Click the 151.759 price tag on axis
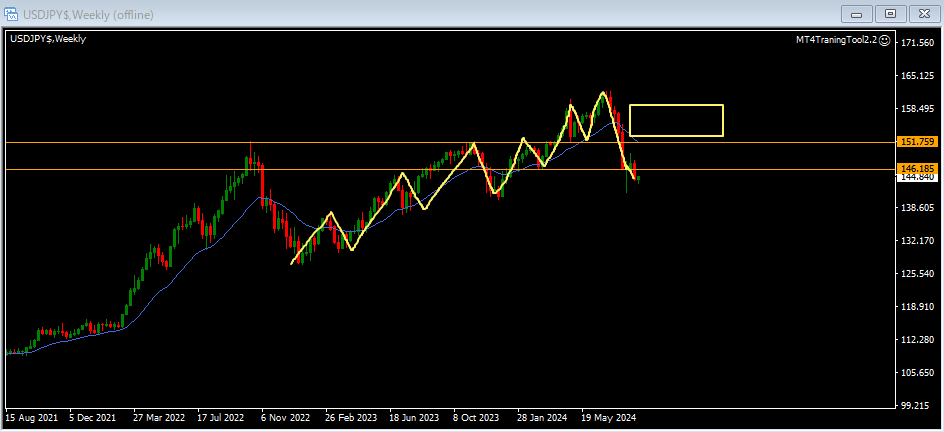 [x=916, y=142]
